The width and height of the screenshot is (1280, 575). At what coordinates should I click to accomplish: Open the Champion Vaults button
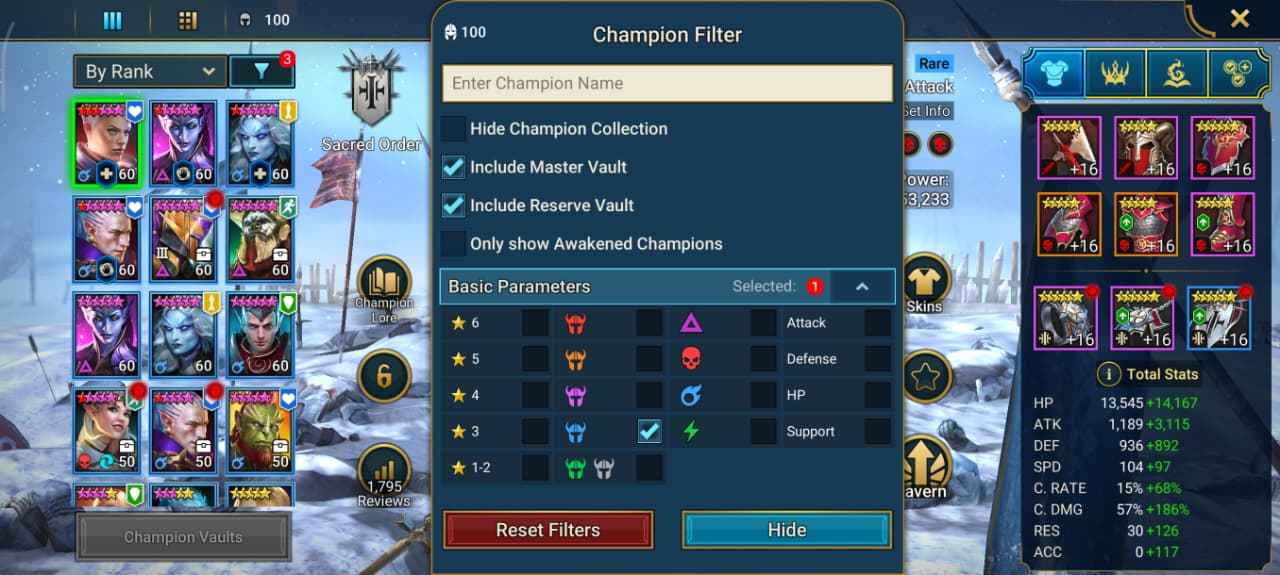click(x=183, y=537)
